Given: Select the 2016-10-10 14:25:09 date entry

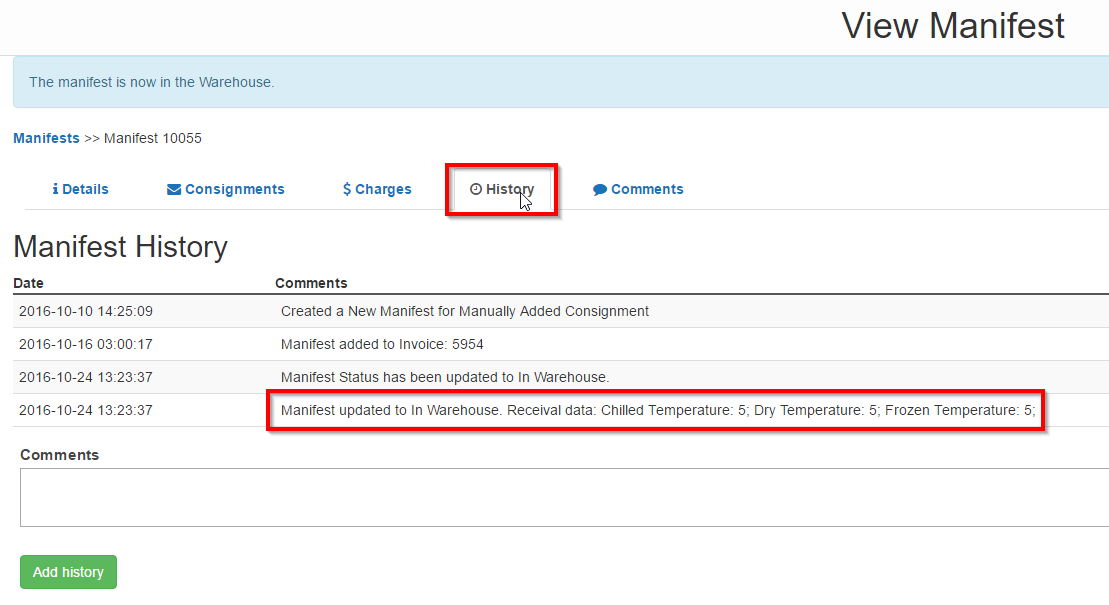Looking at the screenshot, I should coord(86,311).
